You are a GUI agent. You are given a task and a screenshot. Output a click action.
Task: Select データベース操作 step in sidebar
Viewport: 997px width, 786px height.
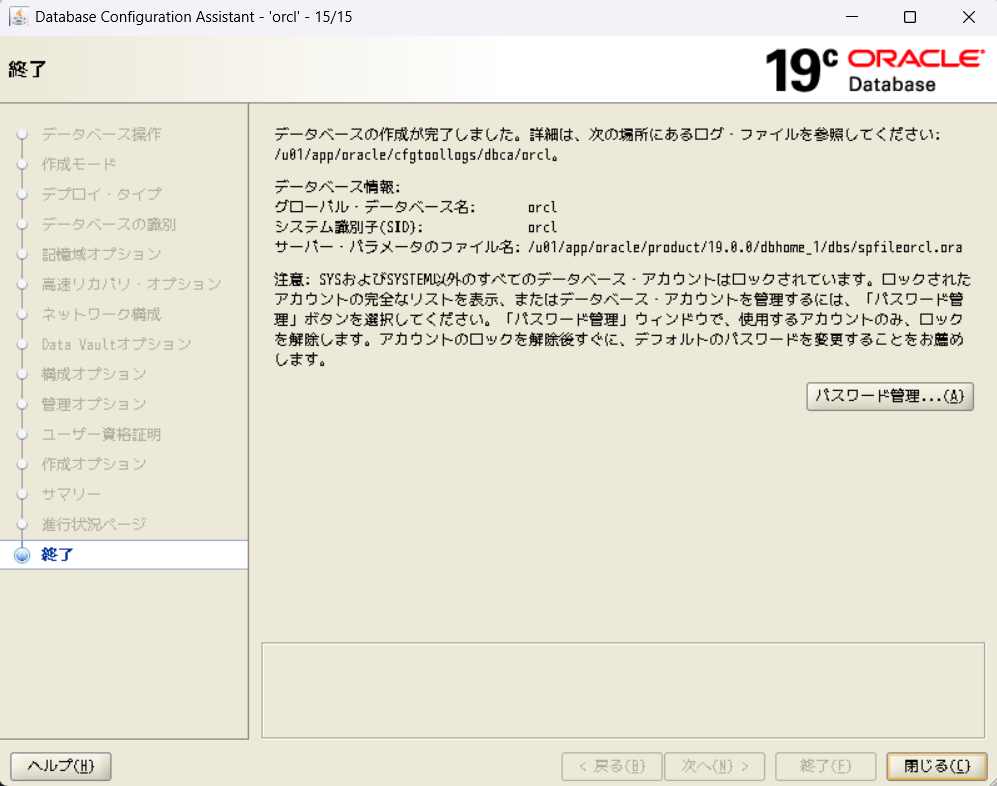101,134
